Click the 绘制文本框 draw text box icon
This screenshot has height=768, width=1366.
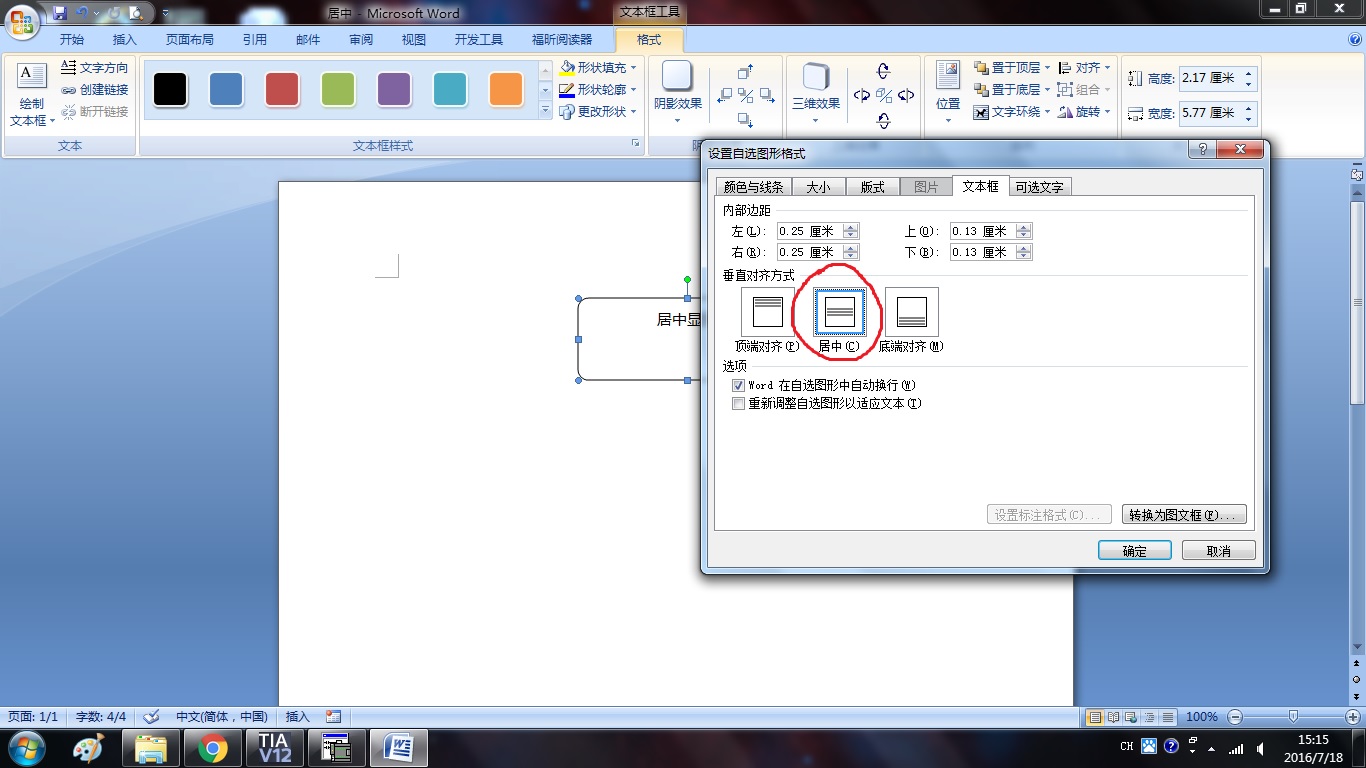click(x=32, y=76)
